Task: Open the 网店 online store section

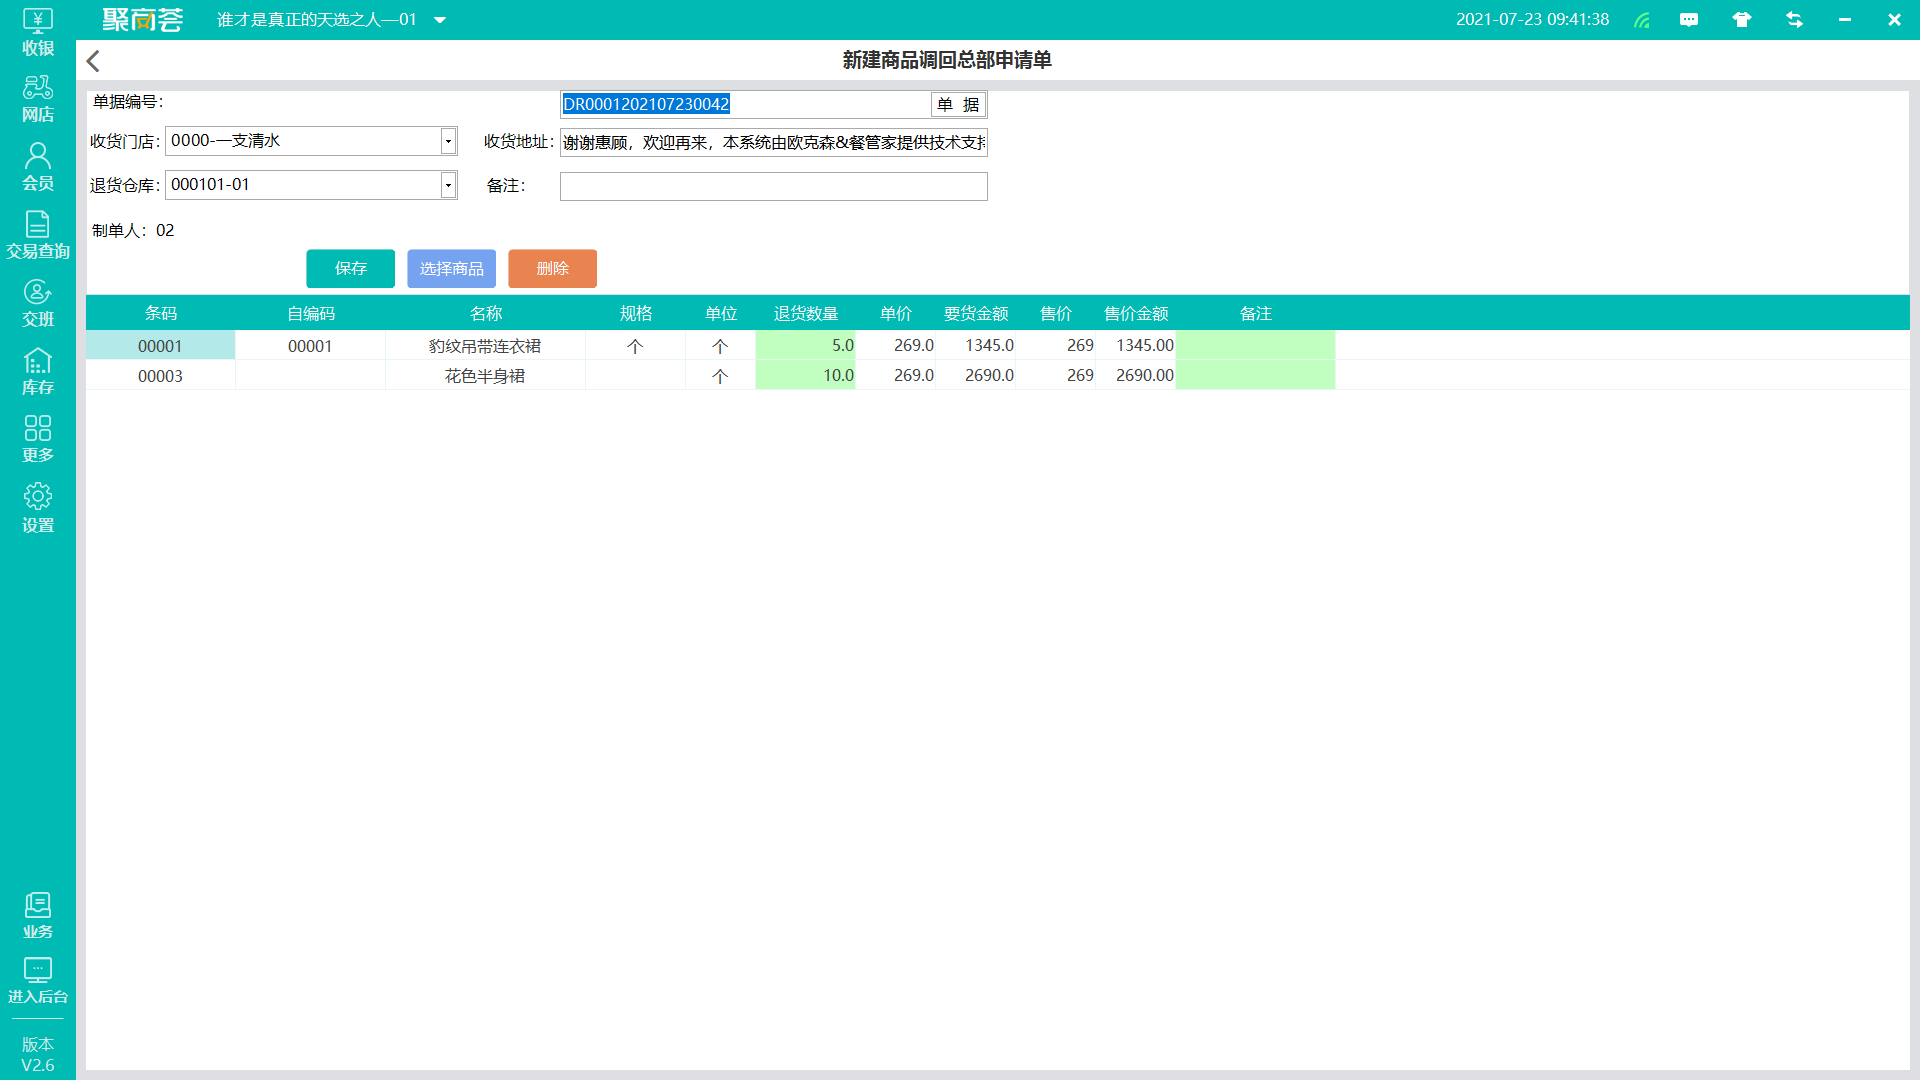Action: pos(38,100)
